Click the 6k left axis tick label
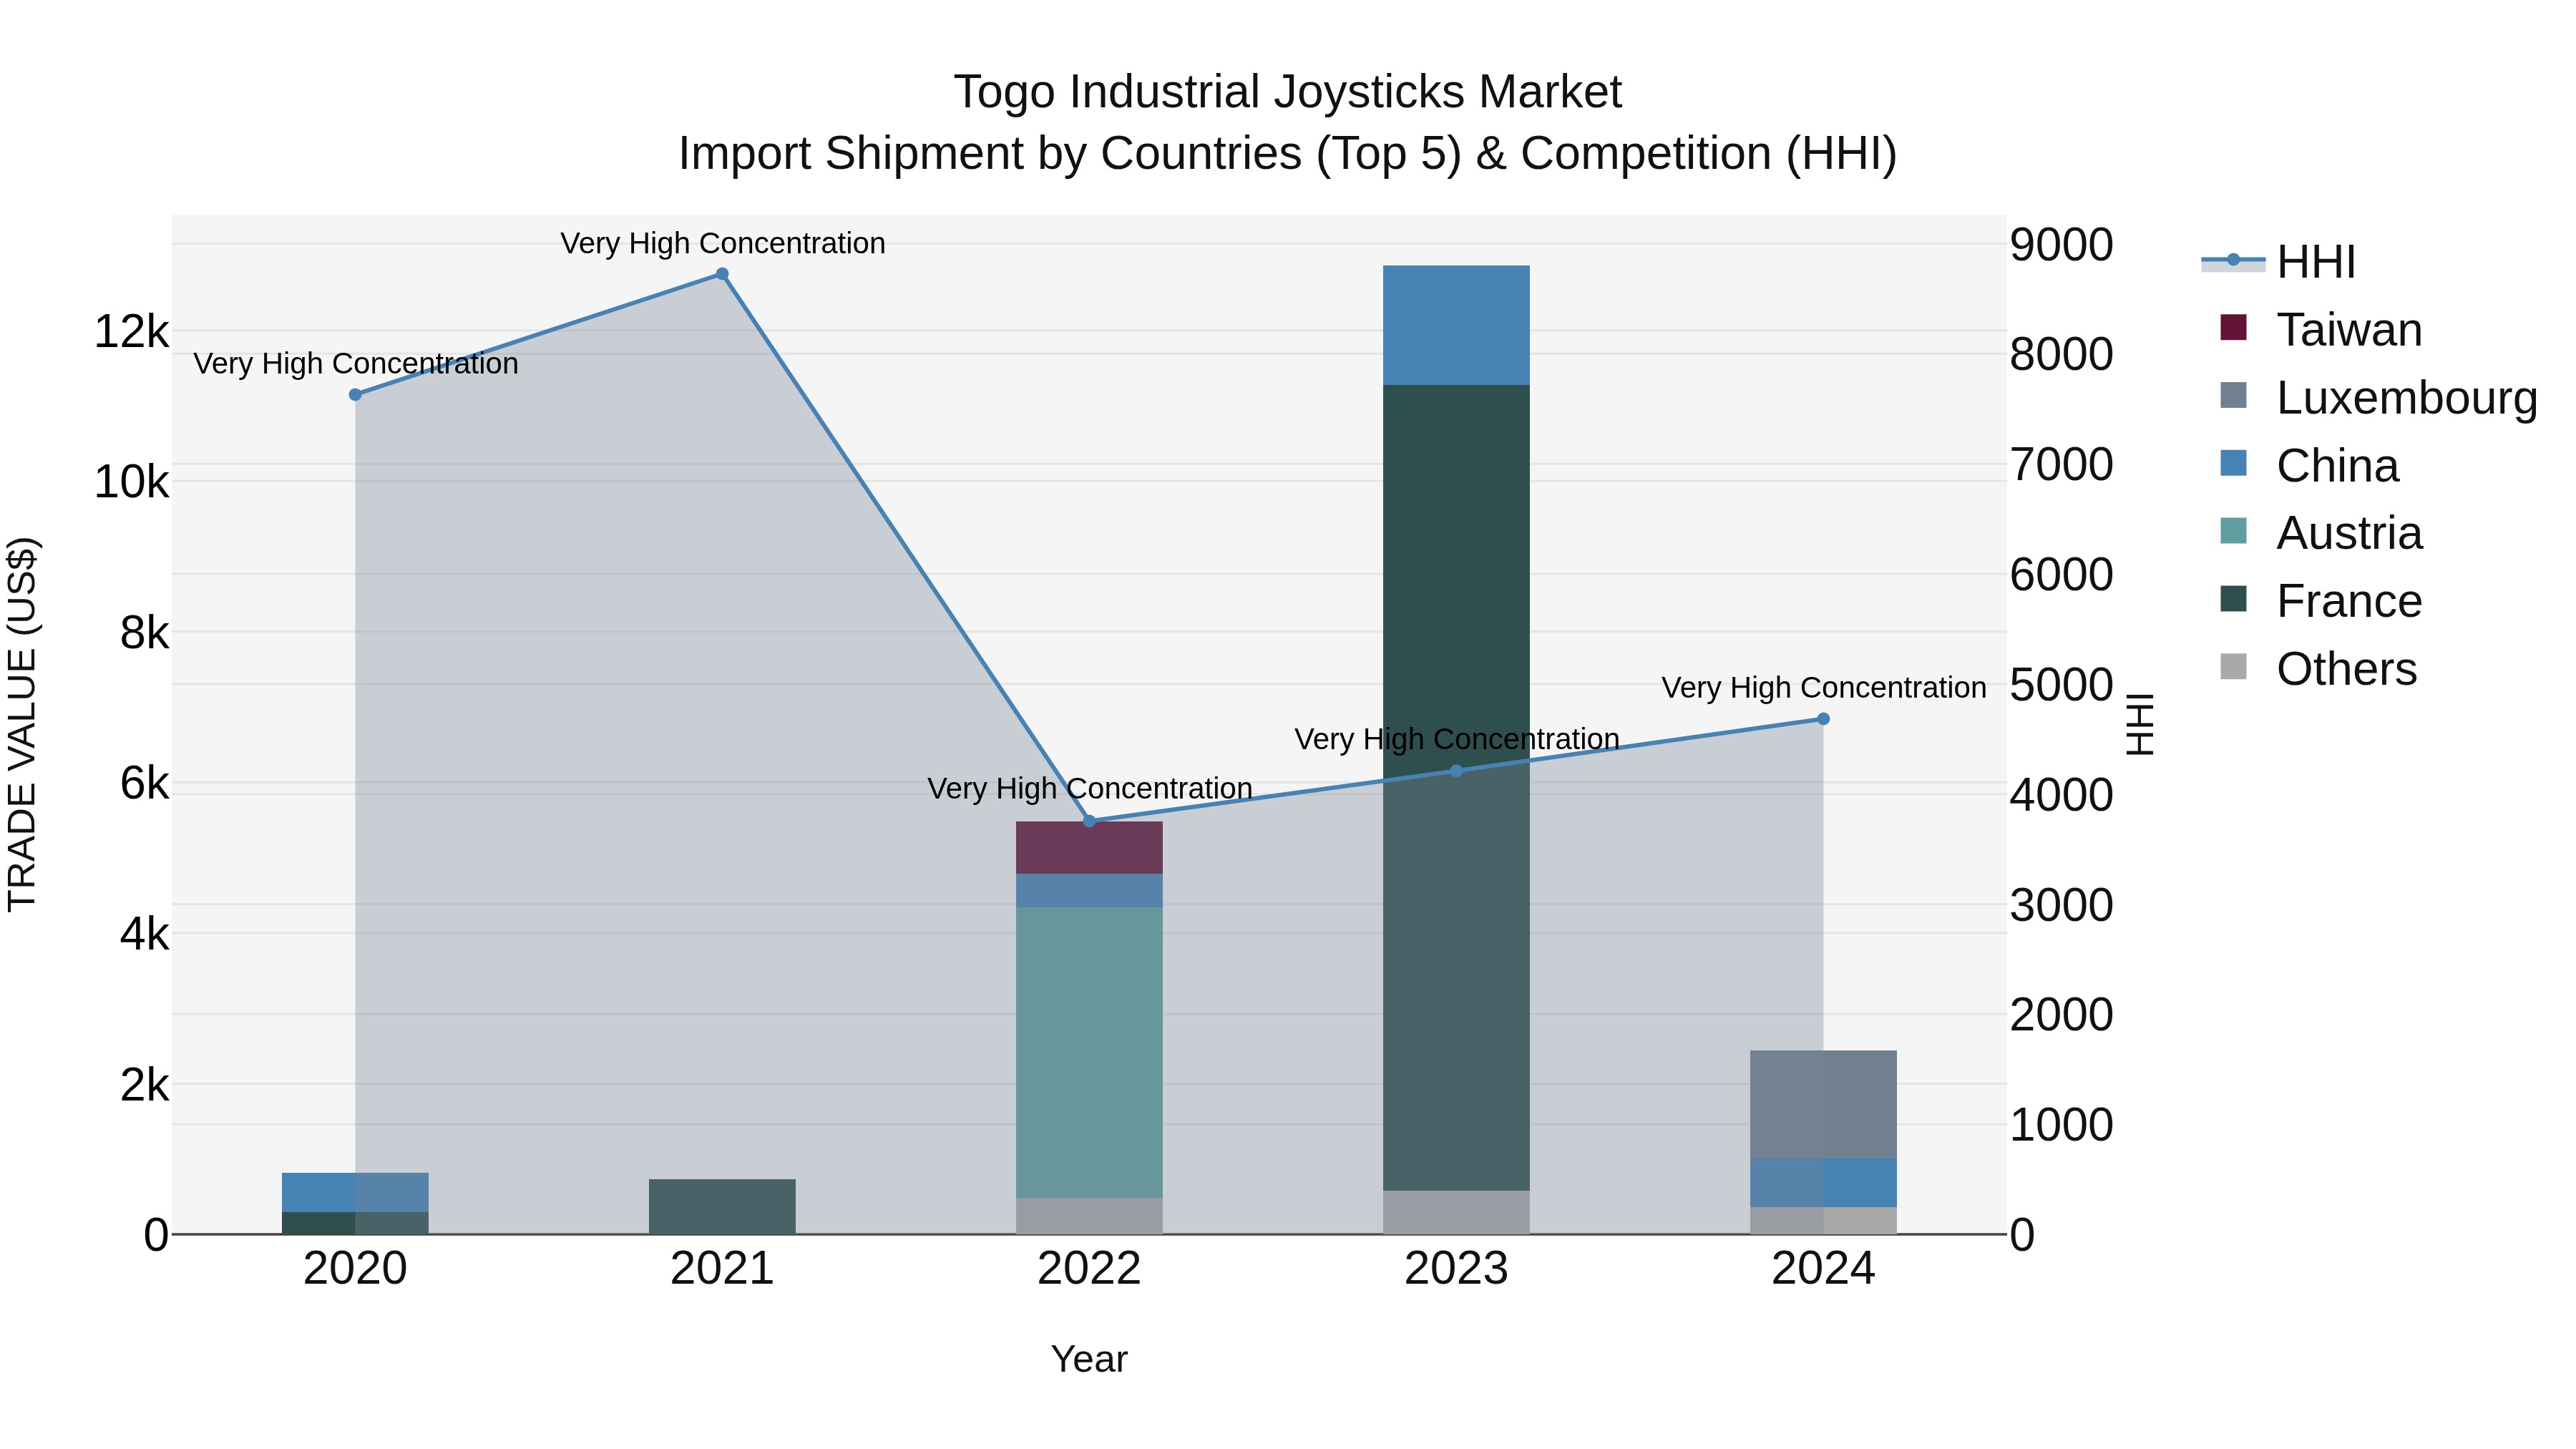 144,784
